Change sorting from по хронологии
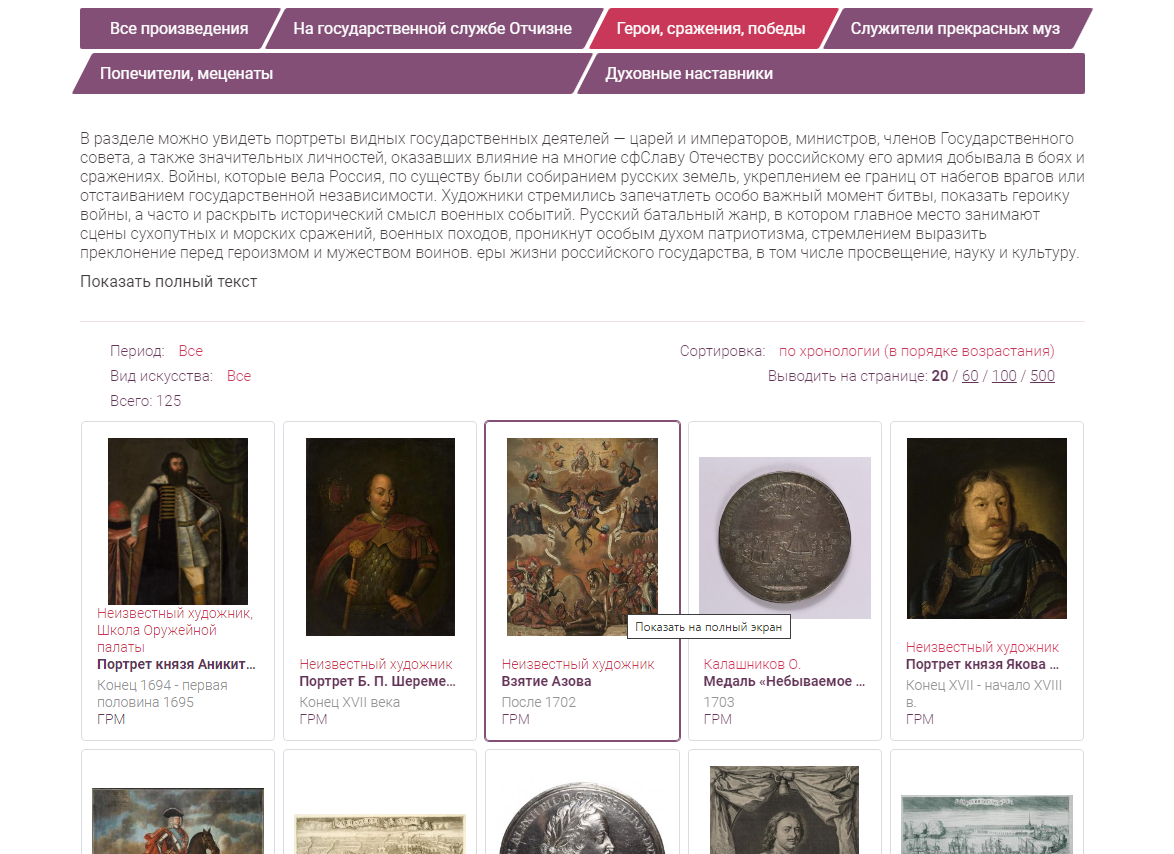This screenshot has width=1174, height=854. click(x=916, y=351)
